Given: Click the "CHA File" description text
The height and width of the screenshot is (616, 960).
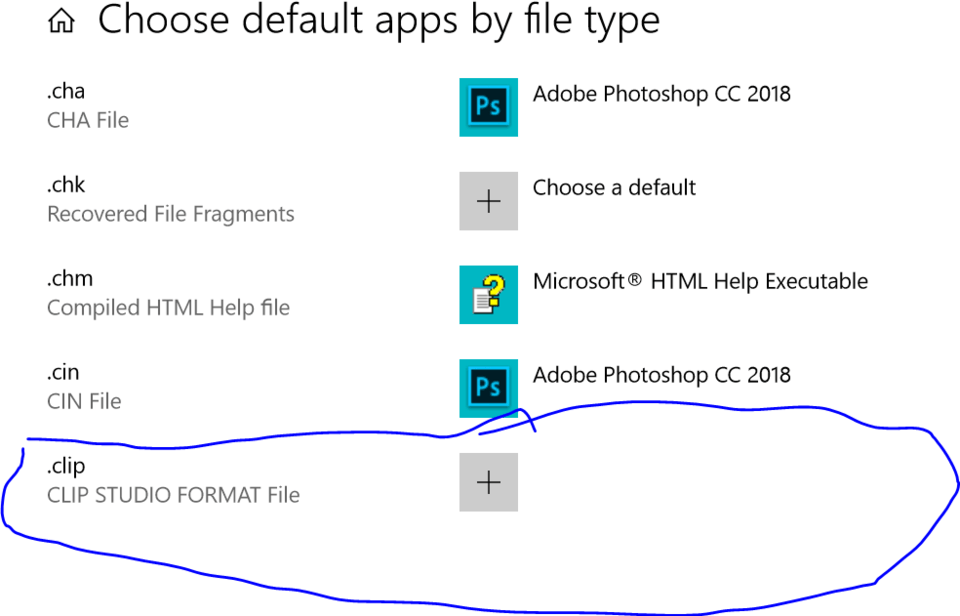Looking at the screenshot, I should pos(88,120).
